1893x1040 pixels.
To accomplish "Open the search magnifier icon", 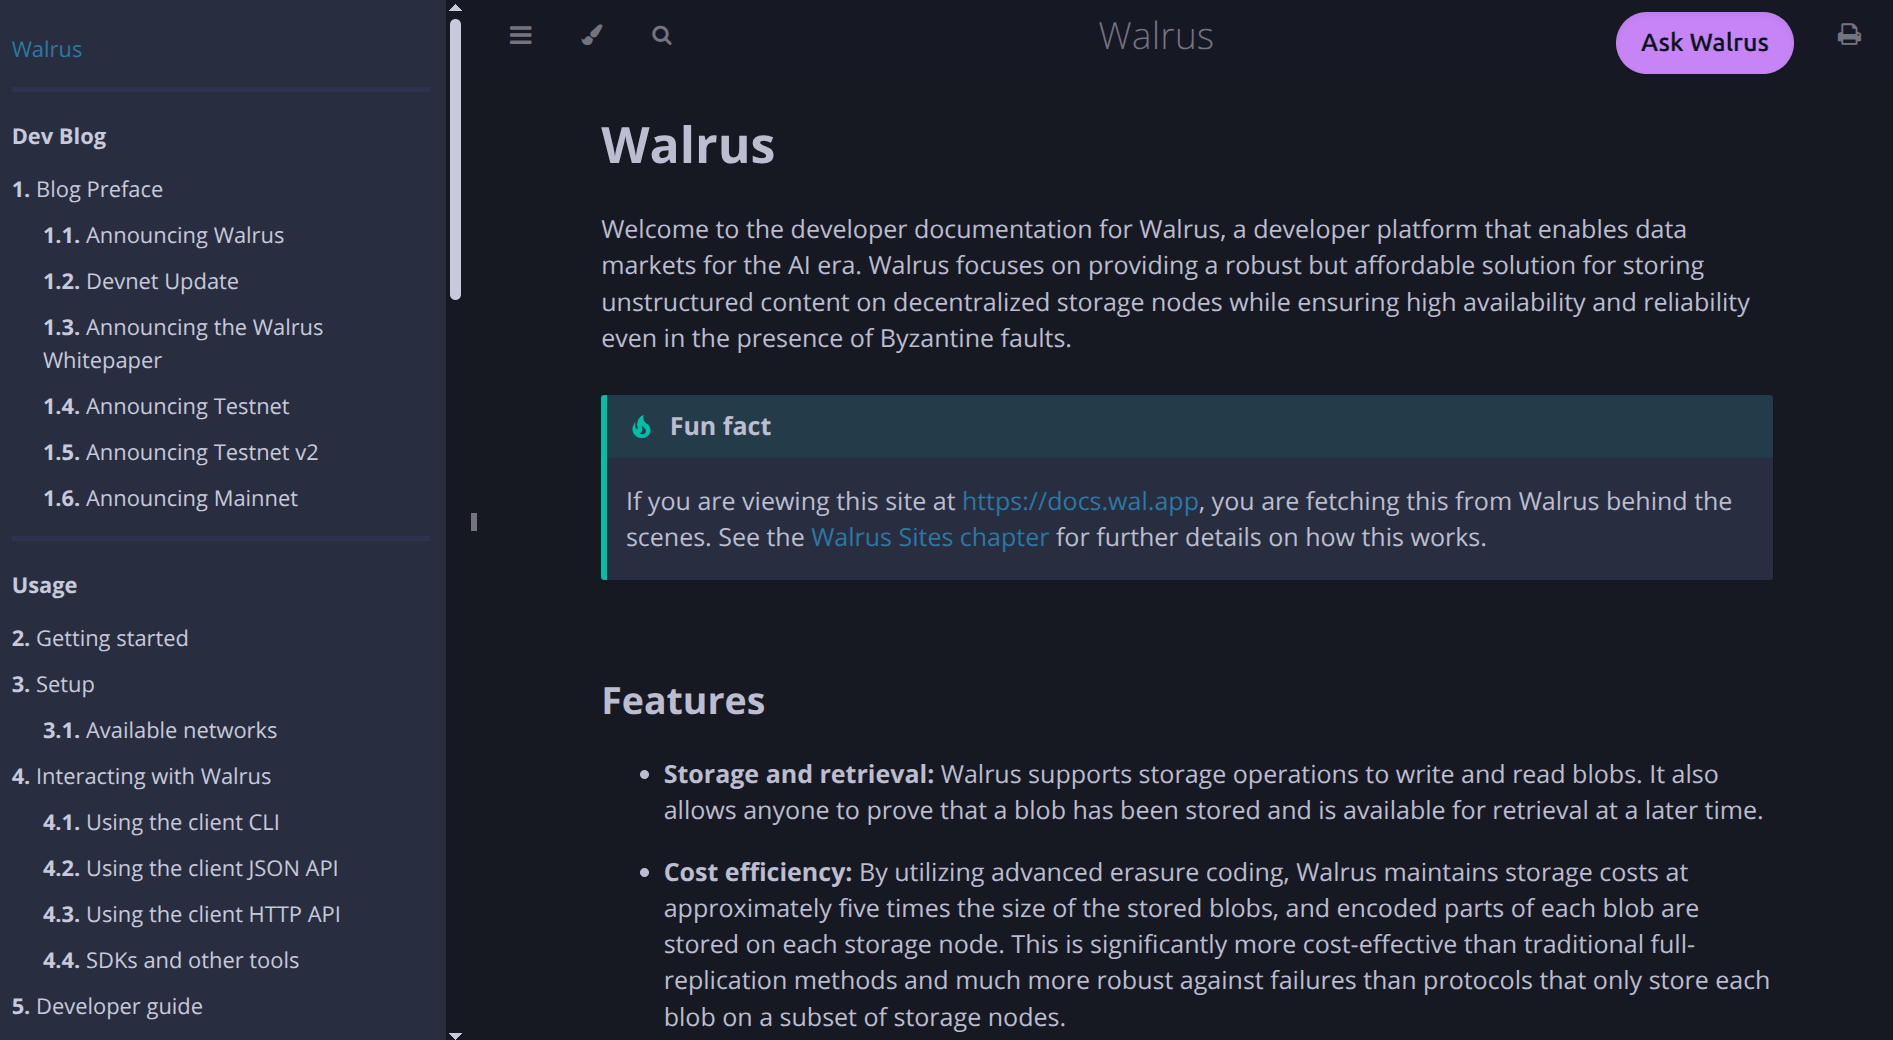I will point(661,36).
